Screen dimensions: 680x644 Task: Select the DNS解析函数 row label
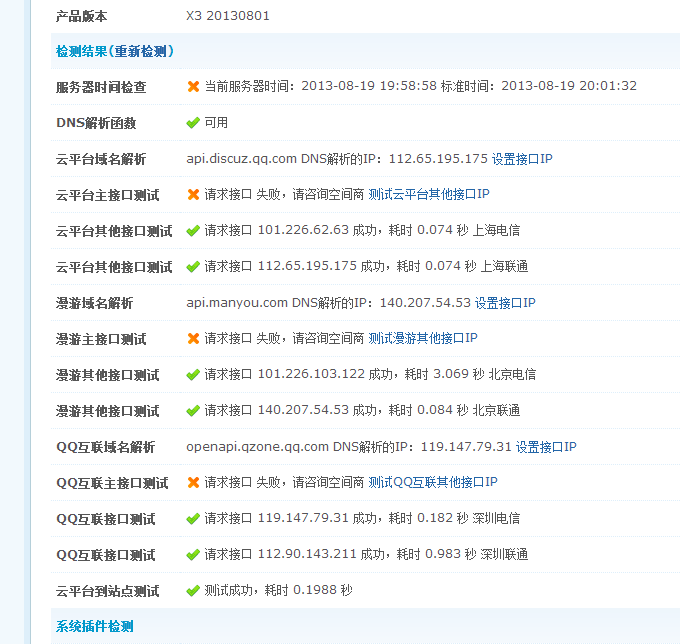click(96, 123)
